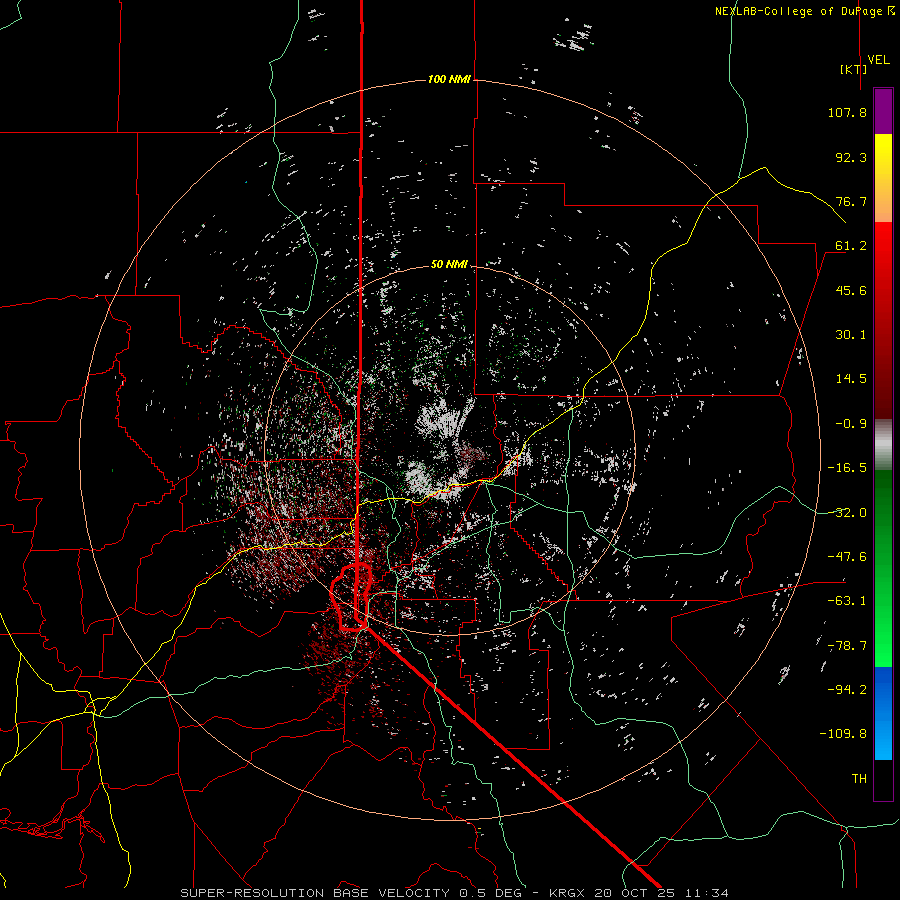
Task: Click the 50 NMI range ring label
Action: 449,265
